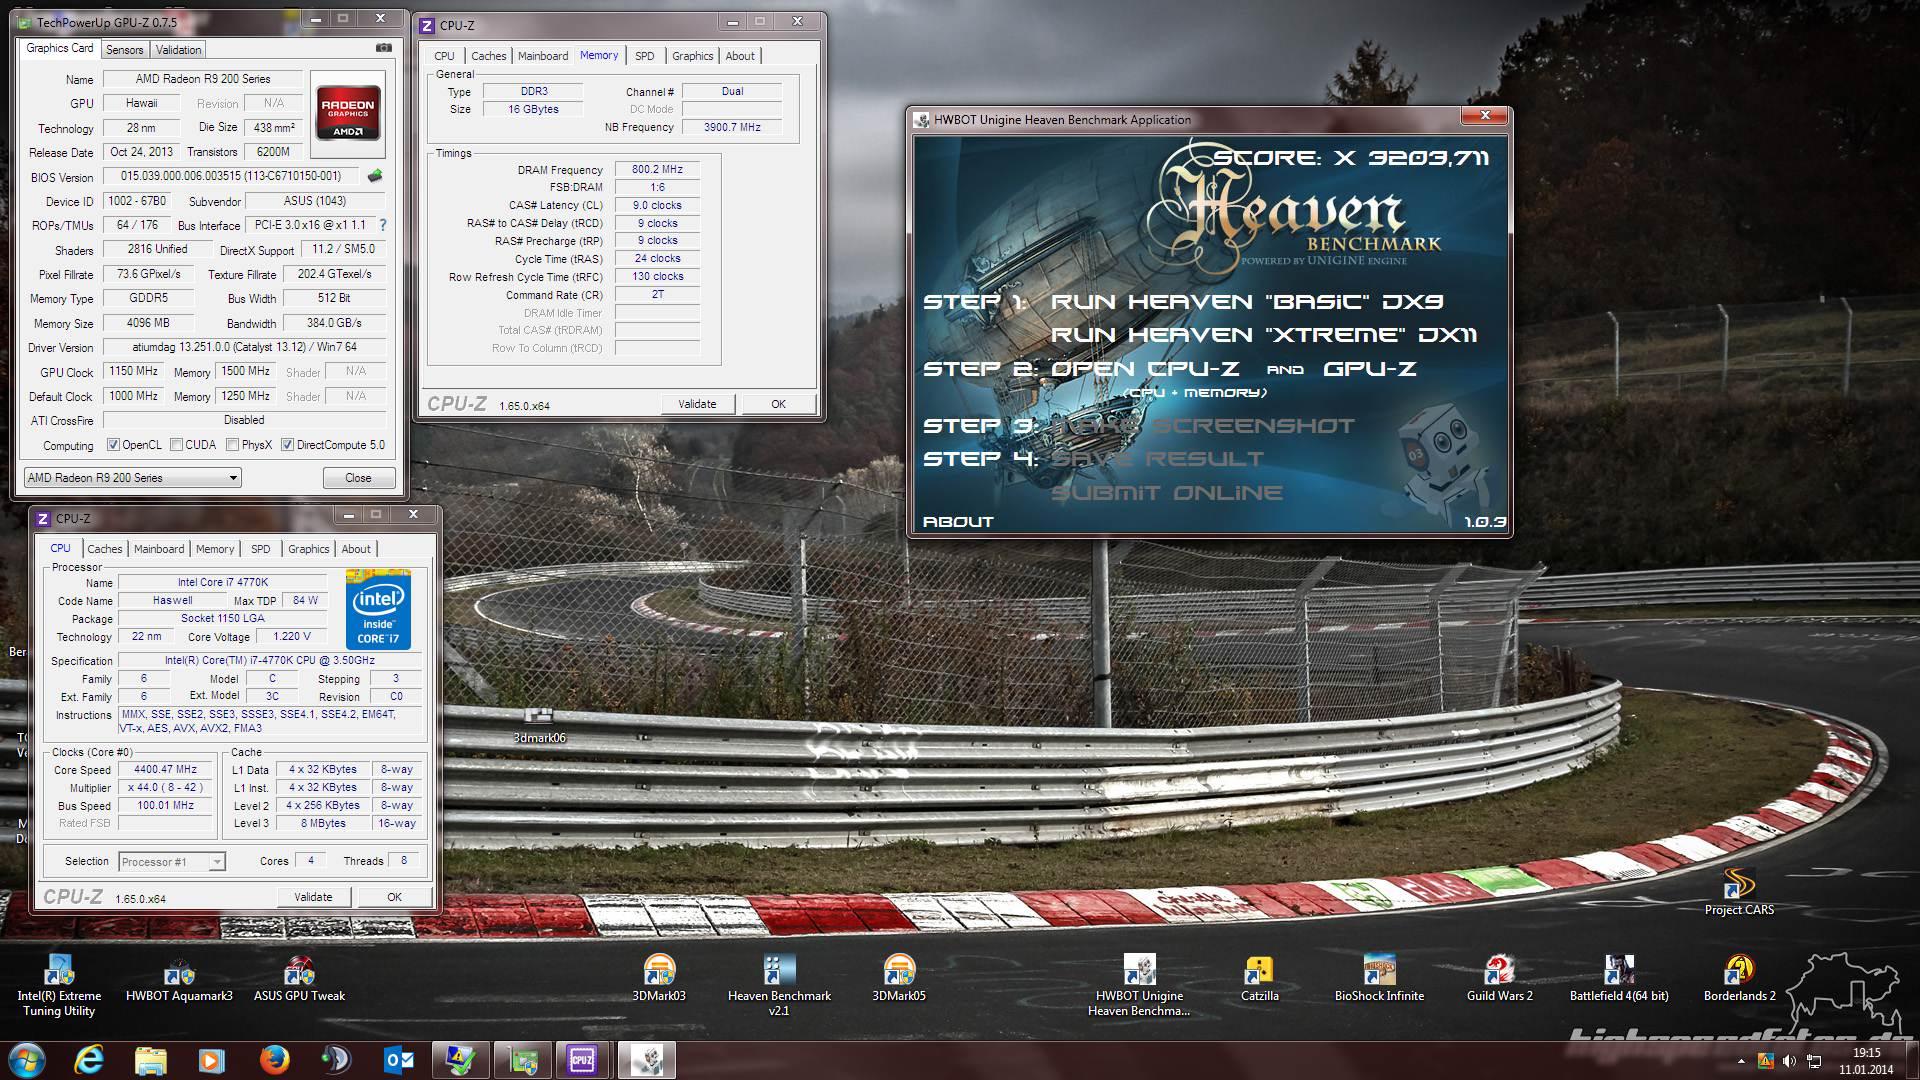Open Windows Explorer folder in taskbar

coord(150,1060)
